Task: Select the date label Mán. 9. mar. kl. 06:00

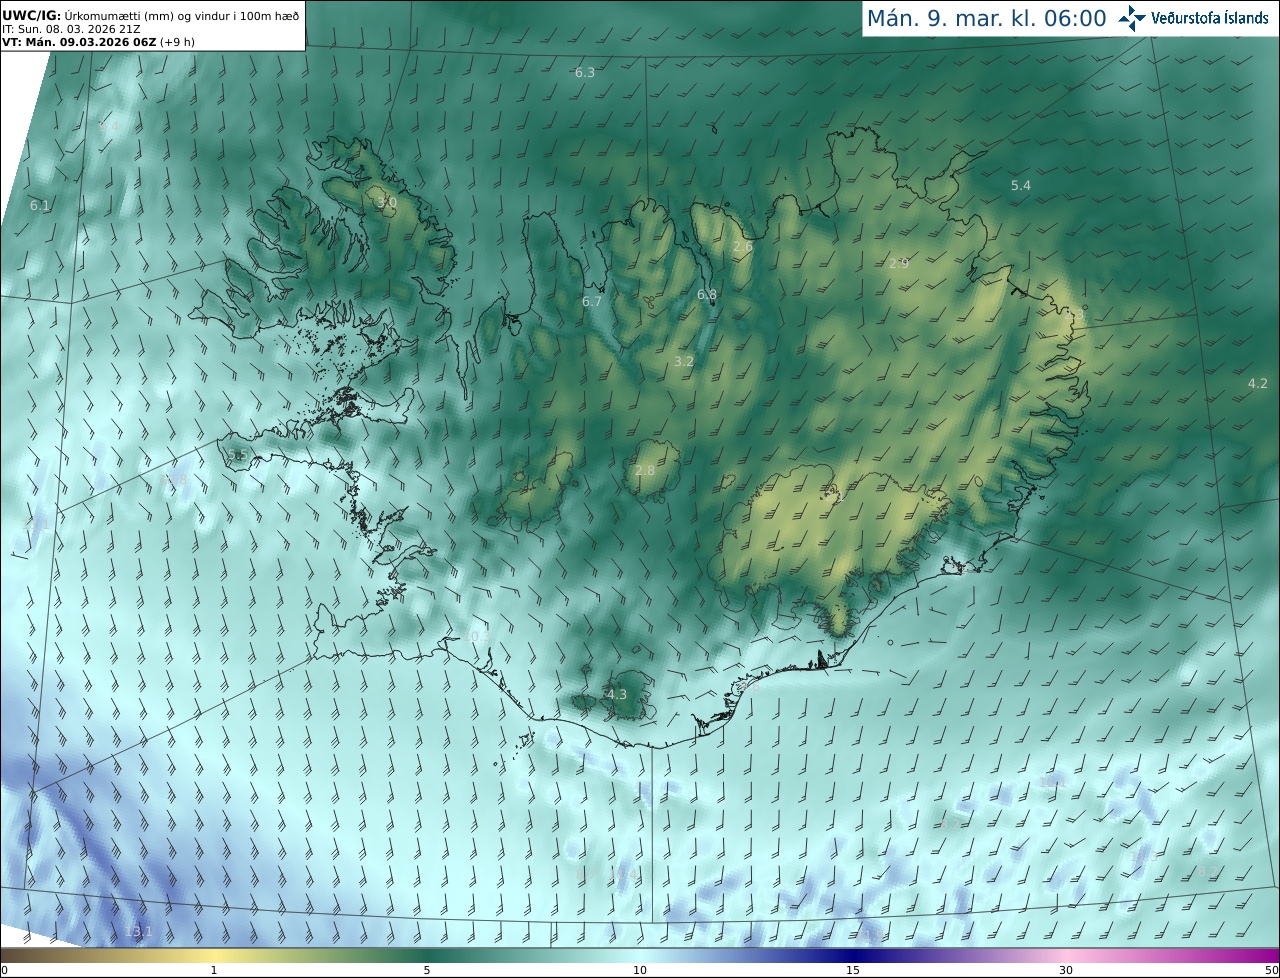Action: 986,18
